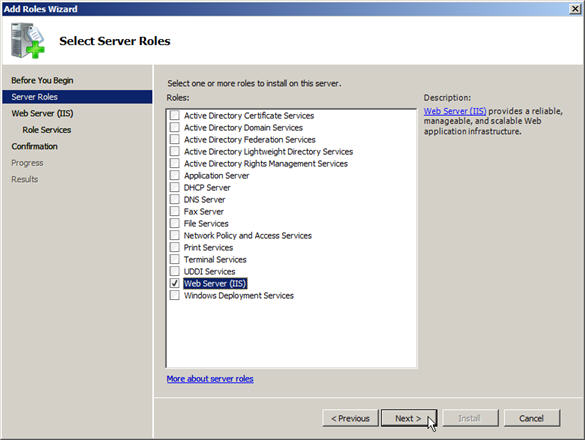
Task: Toggle the Terminal Services checkbox
Action: click(174, 259)
